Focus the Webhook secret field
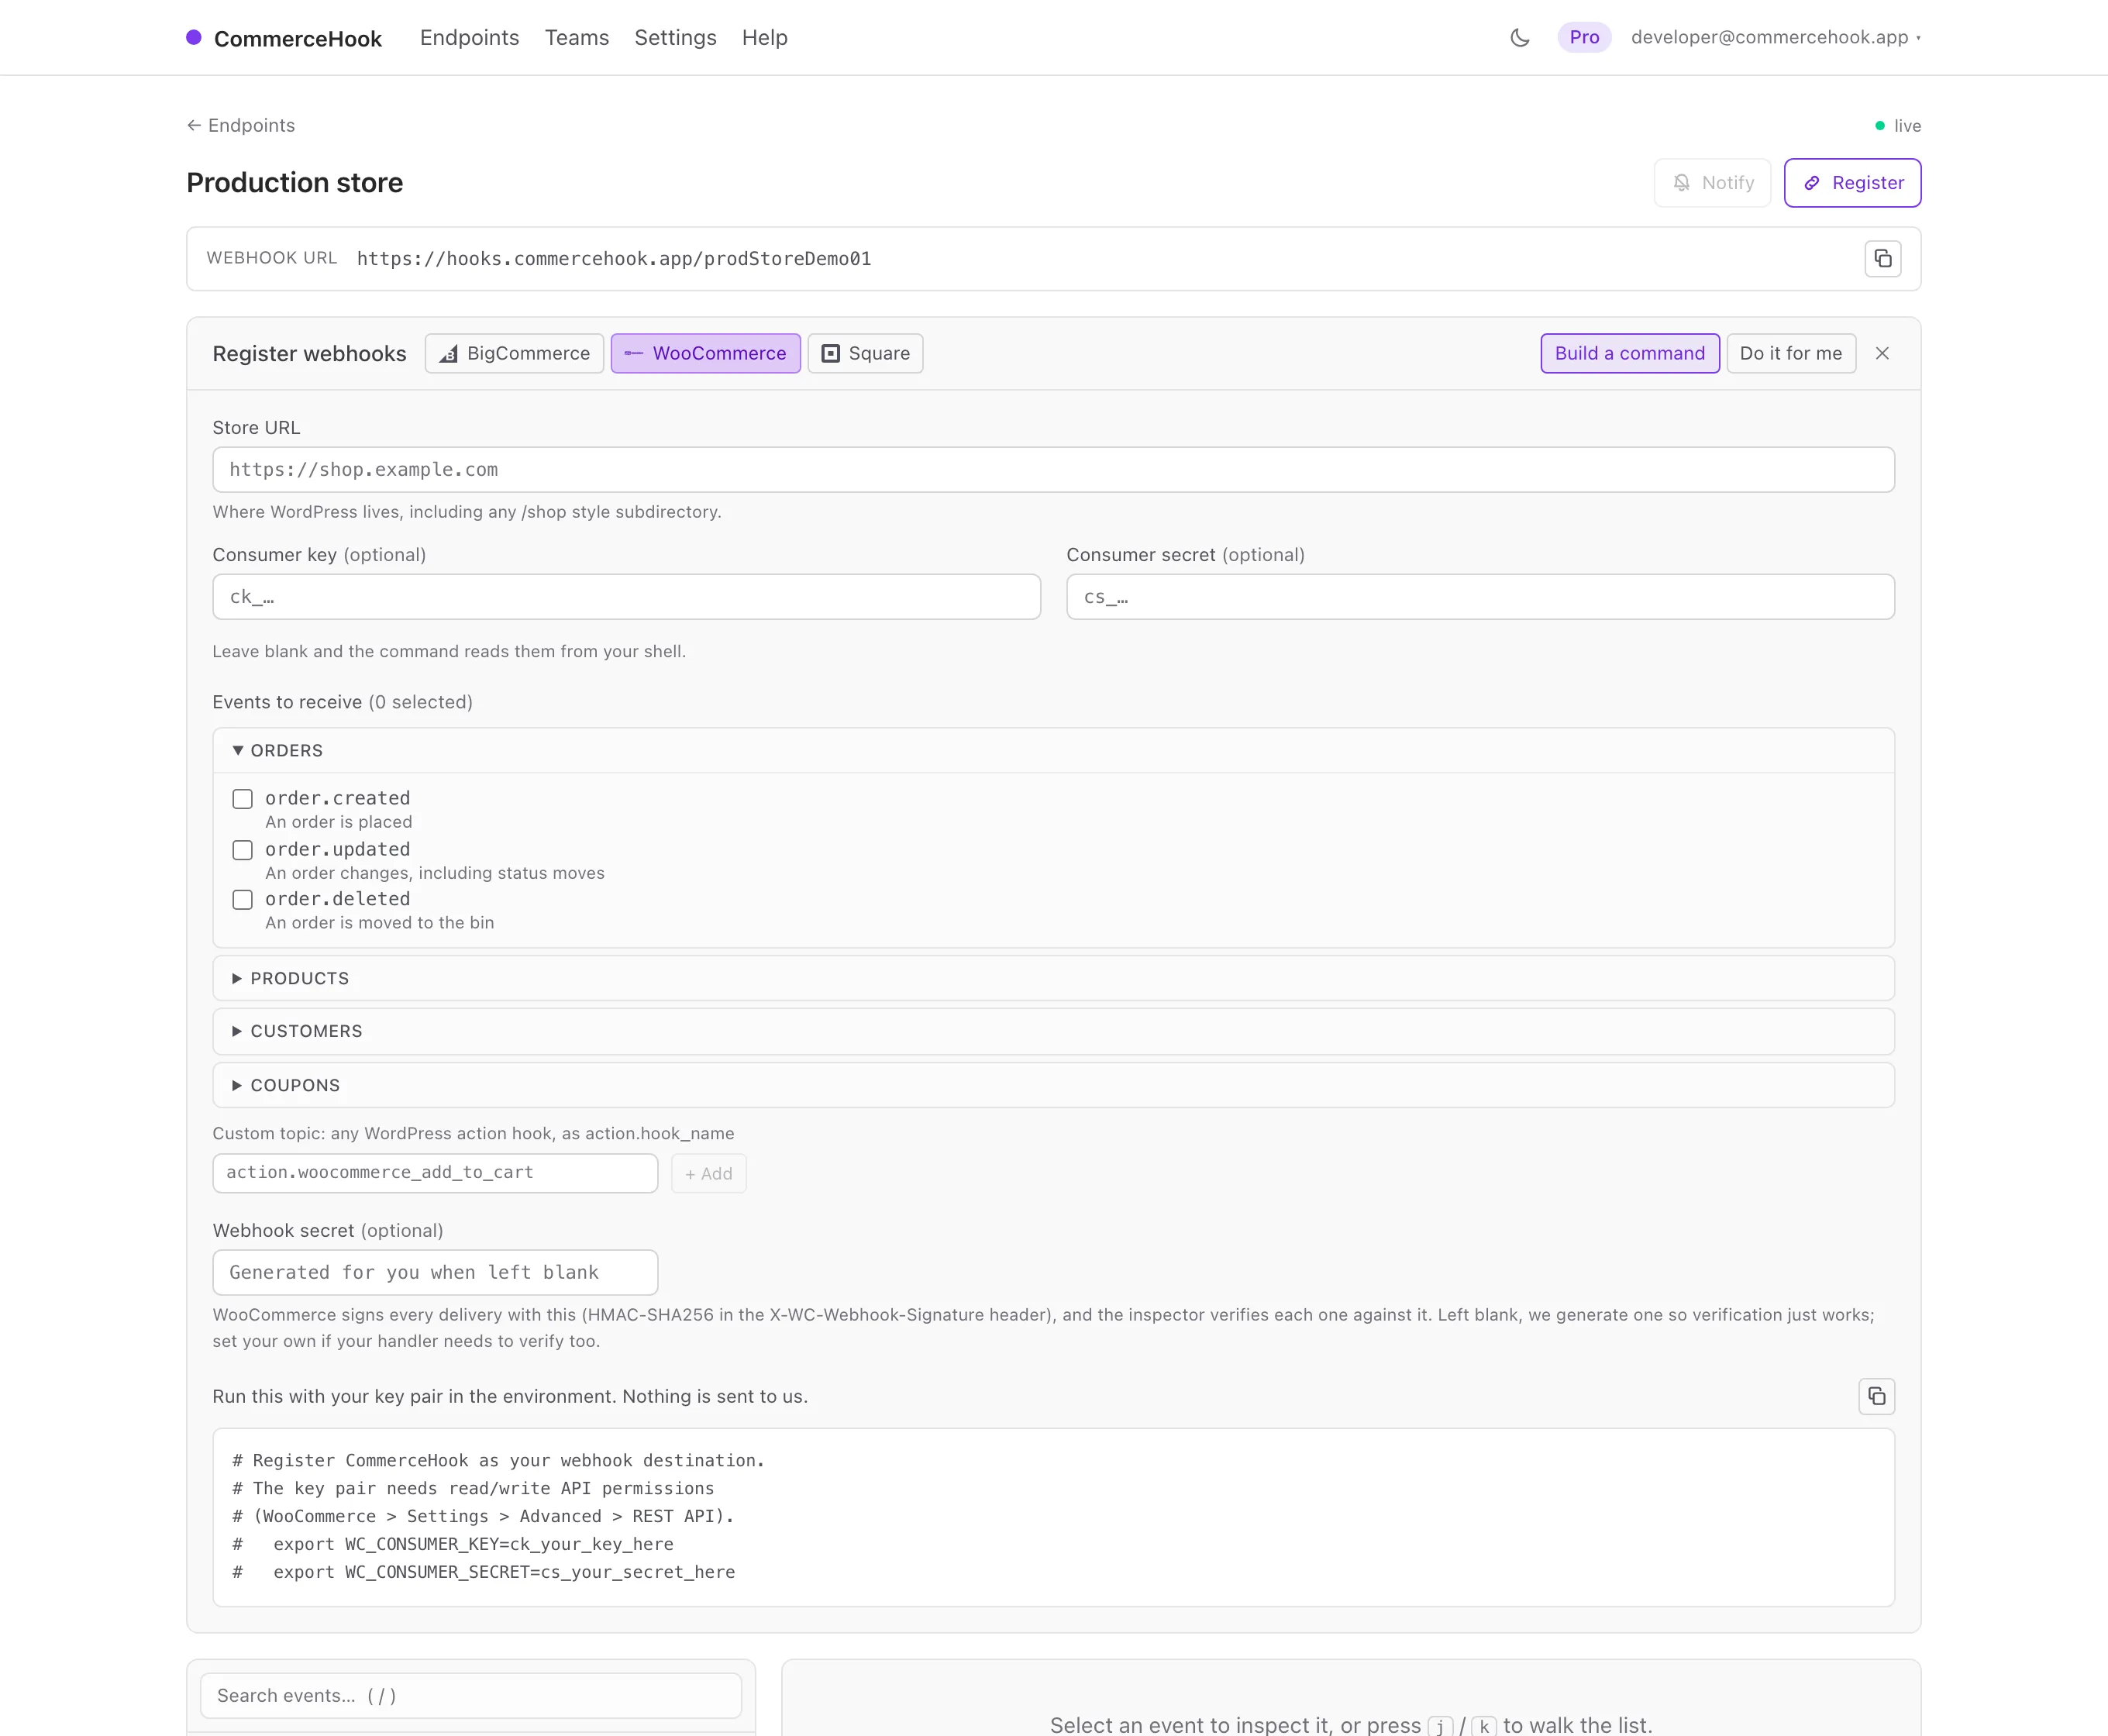2108x1736 pixels. (435, 1272)
